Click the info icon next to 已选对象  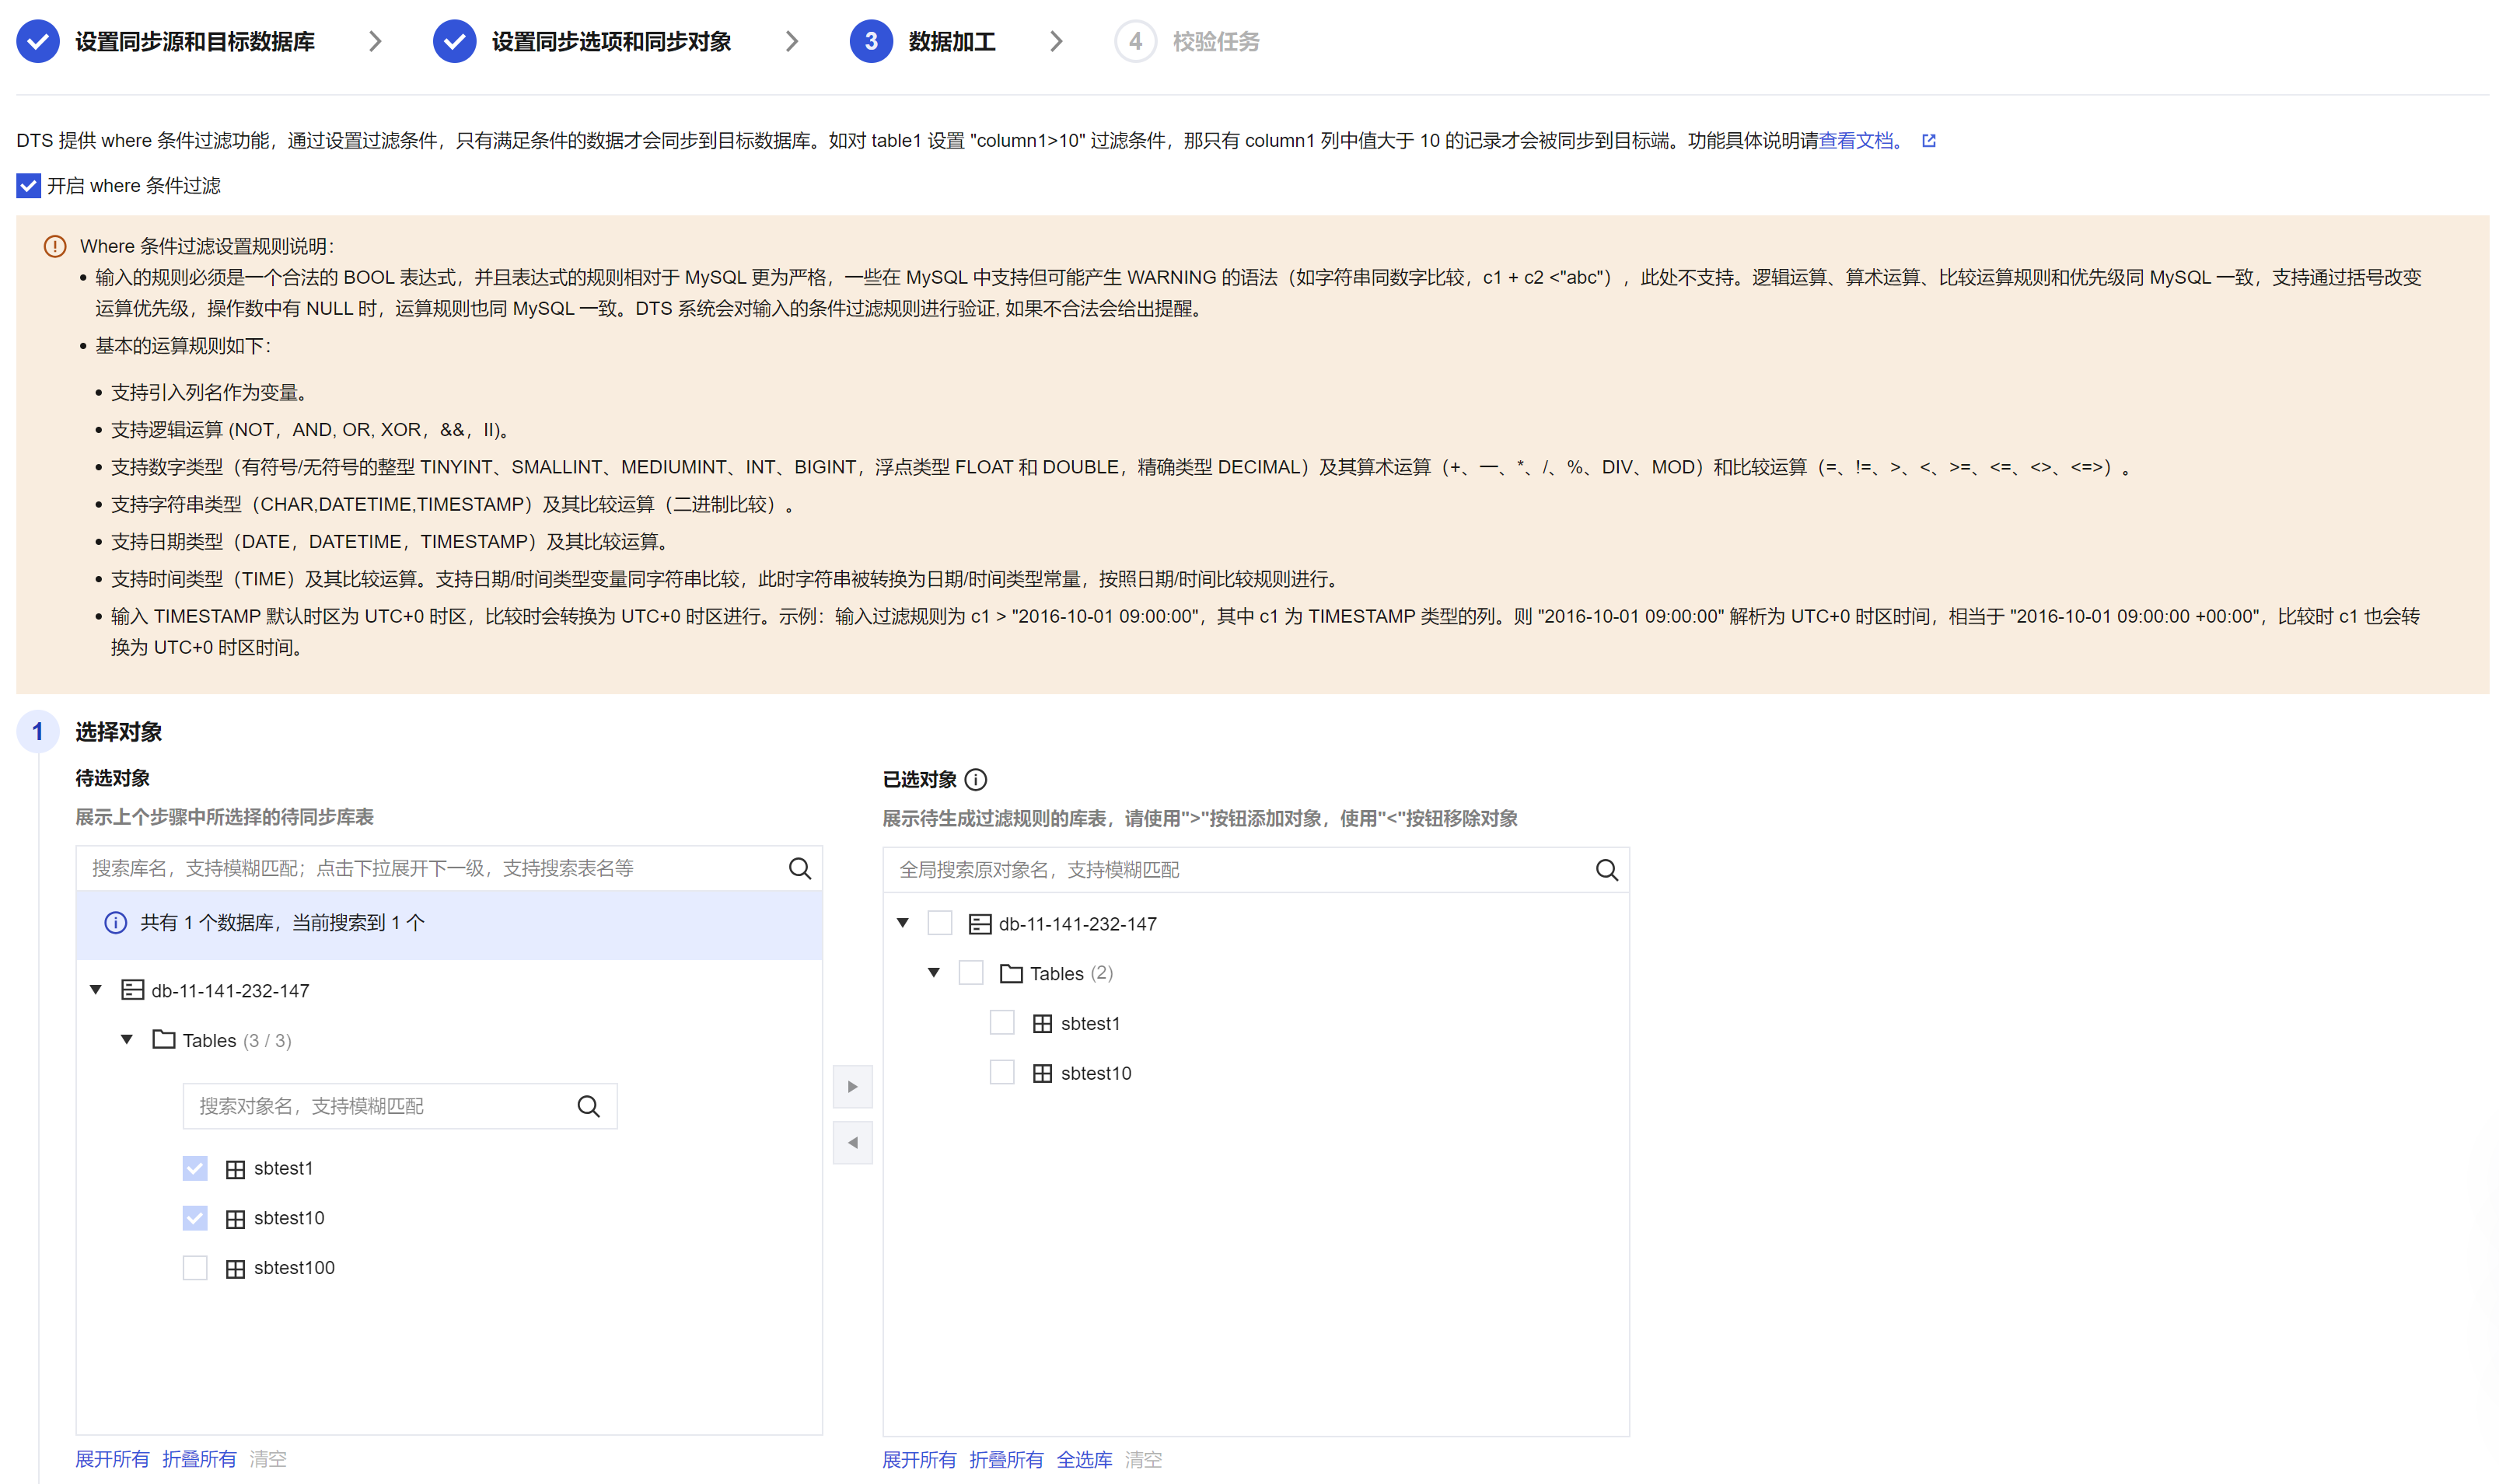[976, 779]
